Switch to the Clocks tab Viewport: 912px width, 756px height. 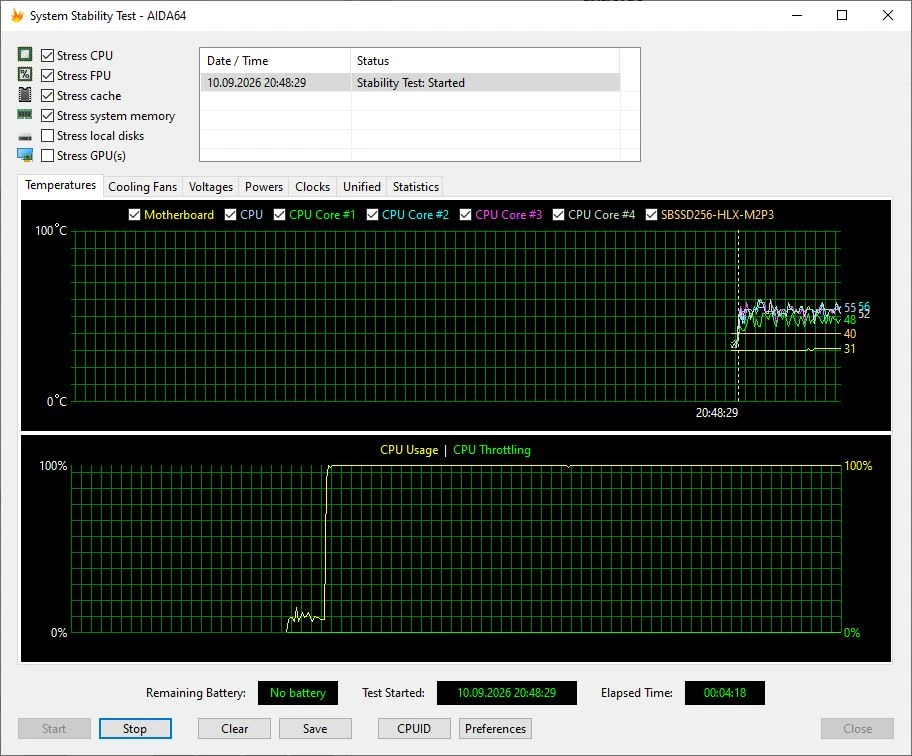pos(312,187)
